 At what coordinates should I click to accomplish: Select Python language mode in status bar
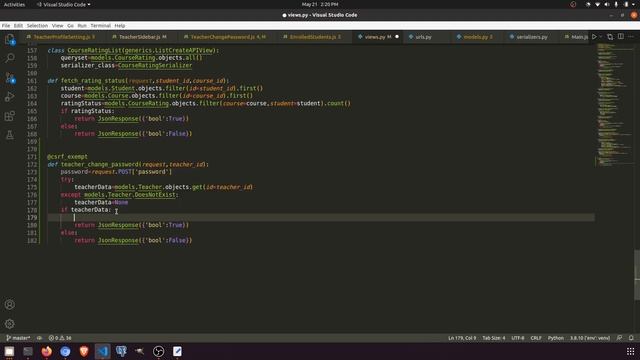556,338
